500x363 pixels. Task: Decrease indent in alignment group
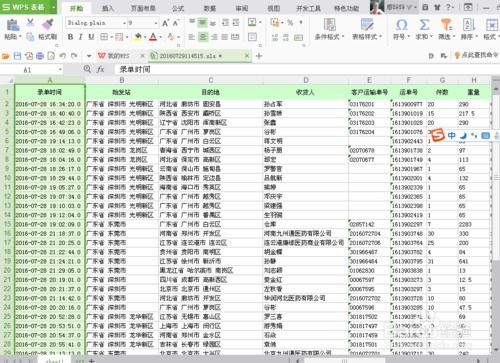(x=225, y=22)
